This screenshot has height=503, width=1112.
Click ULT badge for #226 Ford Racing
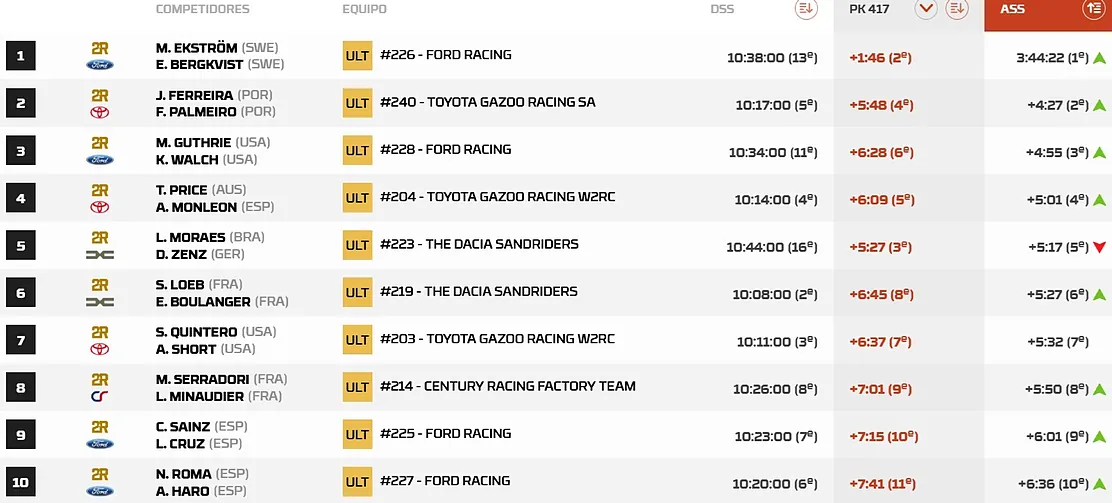357,55
